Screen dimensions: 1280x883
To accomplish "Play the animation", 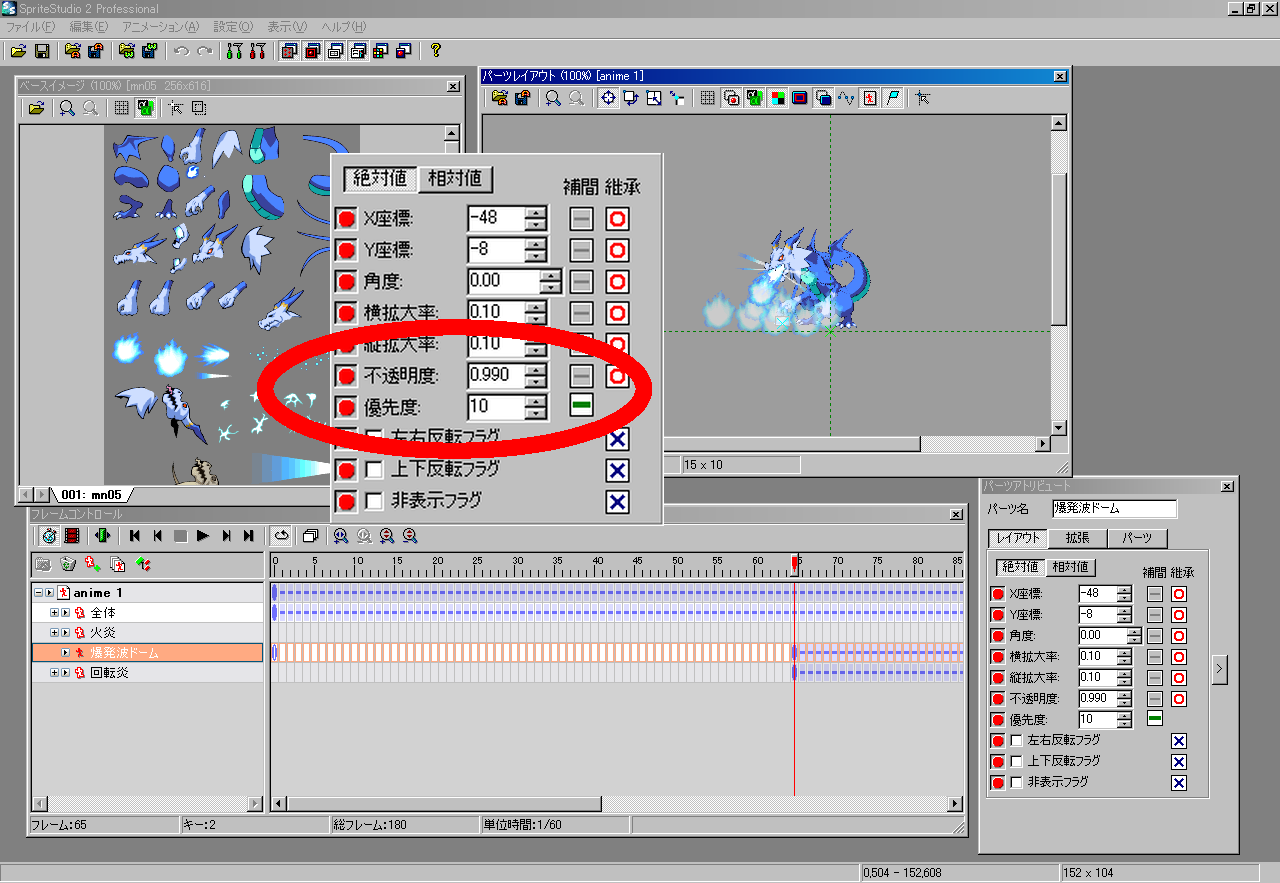I will [x=203, y=536].
